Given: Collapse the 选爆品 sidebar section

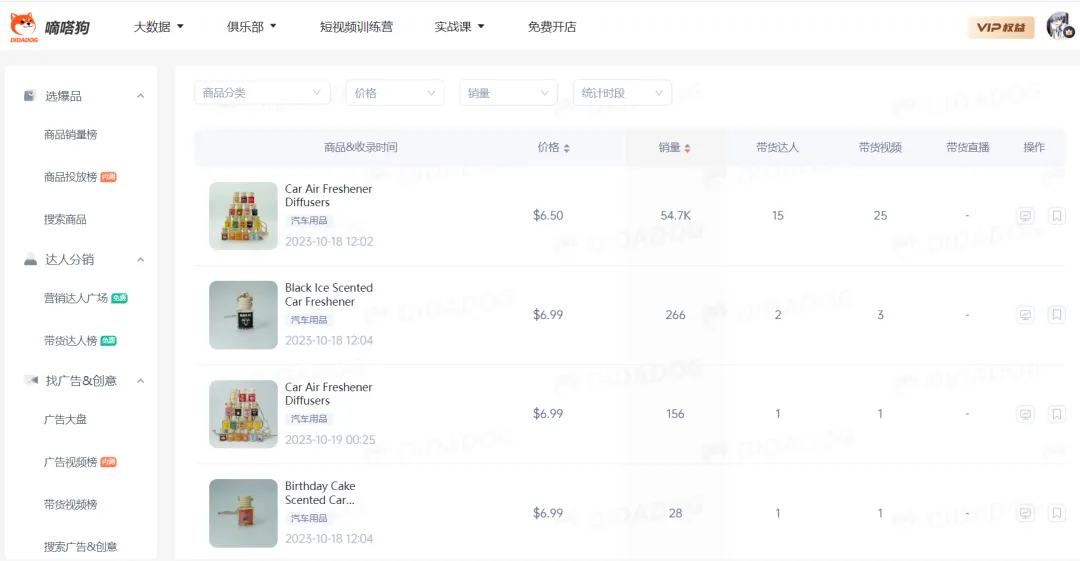Looking at the screenshot, I should coord(141,96).
